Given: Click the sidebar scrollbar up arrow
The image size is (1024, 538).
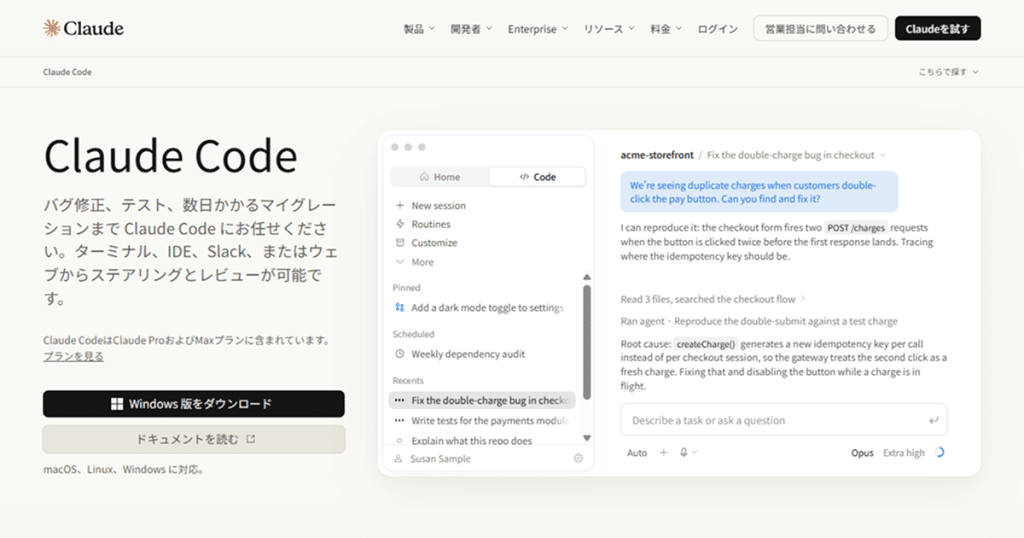Looking at the screenshot, I should click(586, 277).
